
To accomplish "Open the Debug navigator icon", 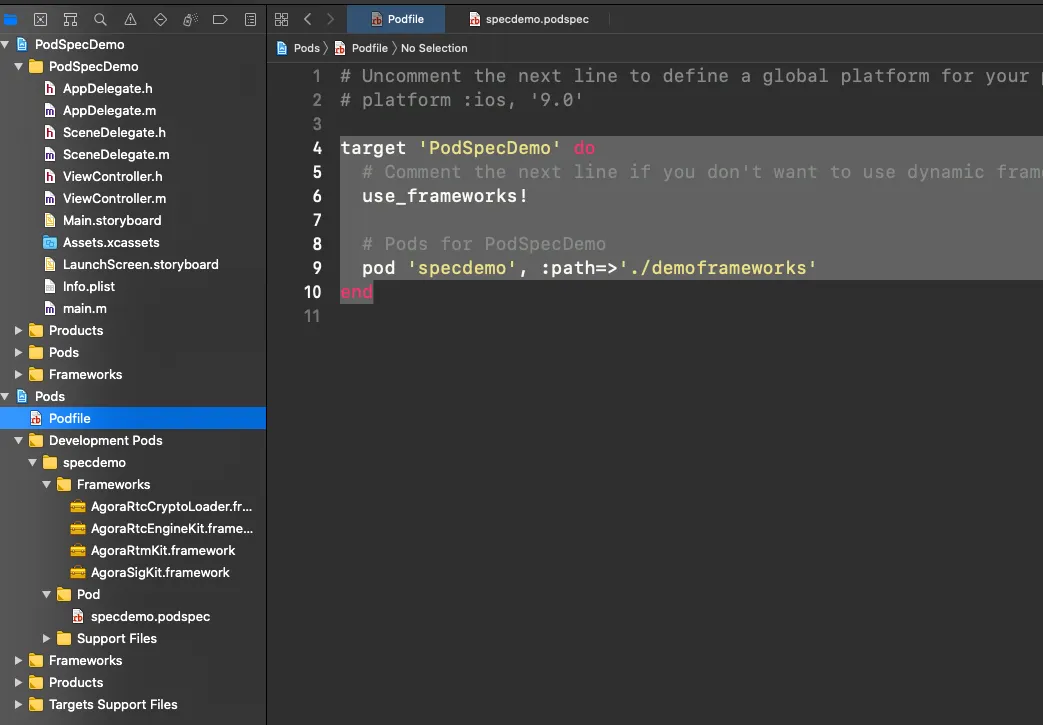I will point(190,19).
